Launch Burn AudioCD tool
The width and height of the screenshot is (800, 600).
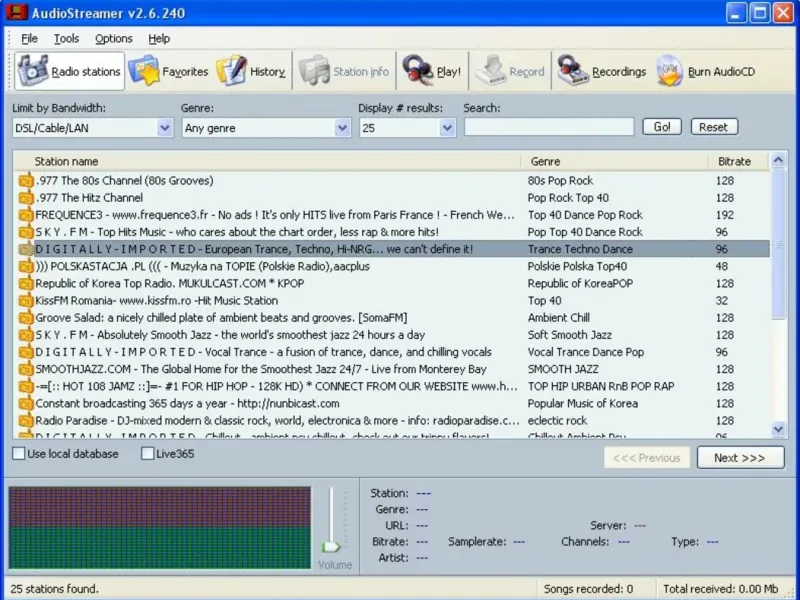pos(706,72)
